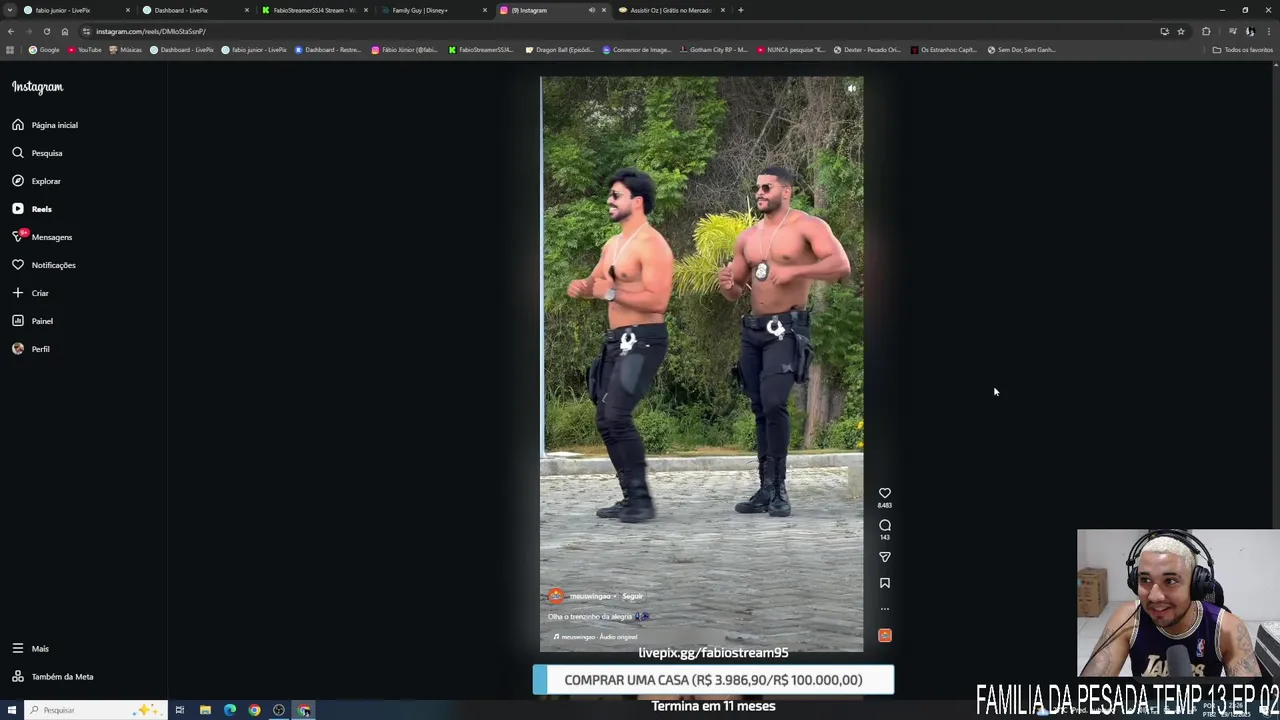Screen dimensions: 1280x720
Task: Open Conversor de Imagem bookmark
Action: click(636, 49)
